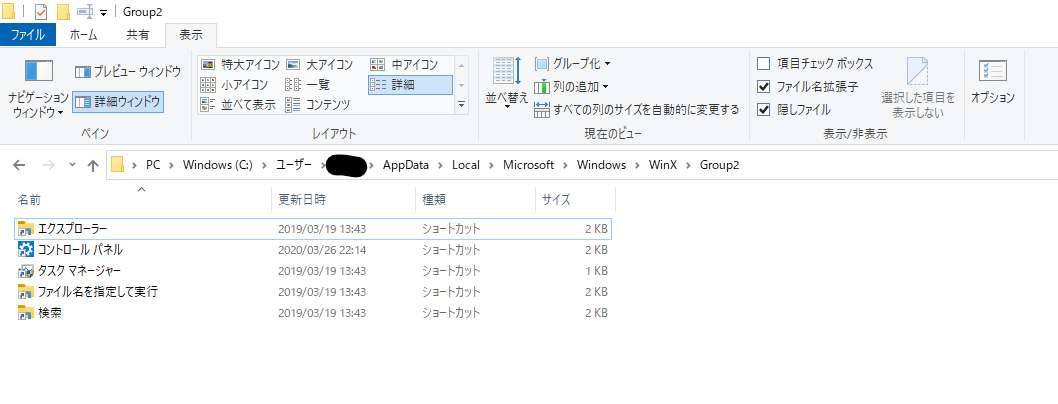Viewport: 1058px width, 404px height.
Task: Toggle the プレビュー ウィンドウ pane
Action: tap(128, 71)
